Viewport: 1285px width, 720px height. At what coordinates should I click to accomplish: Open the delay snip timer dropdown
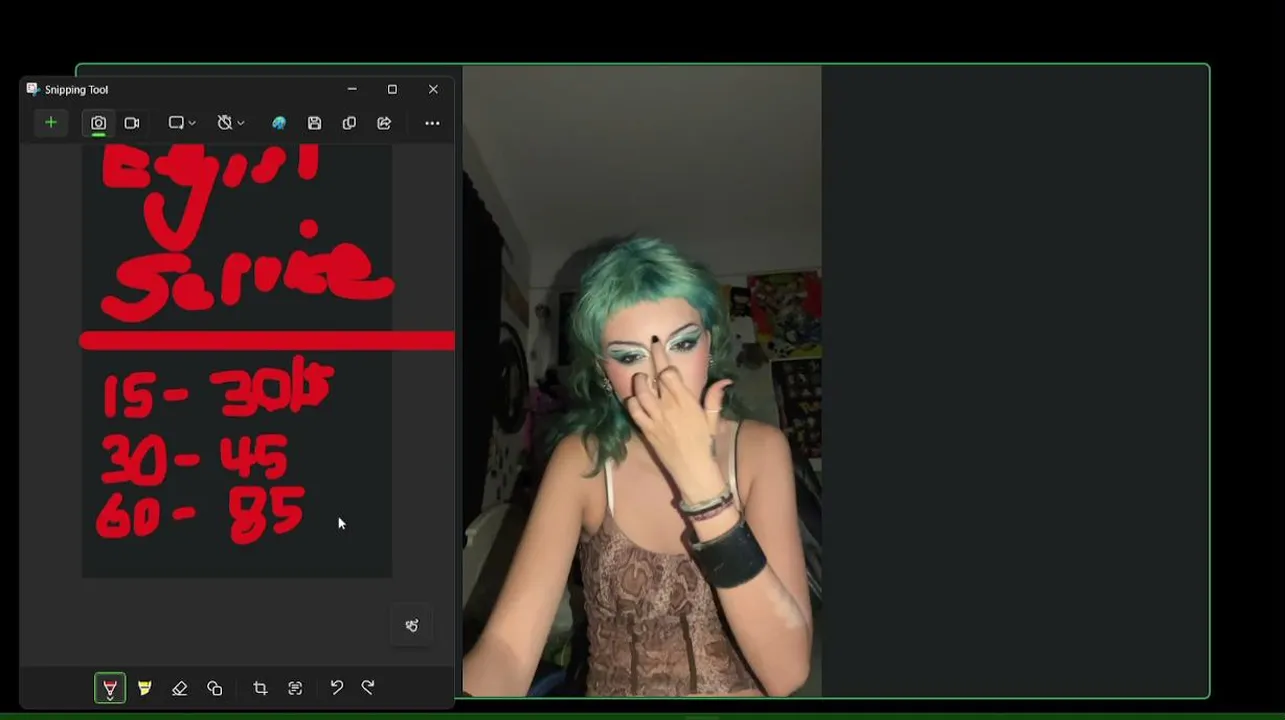[x=231, y=123]
